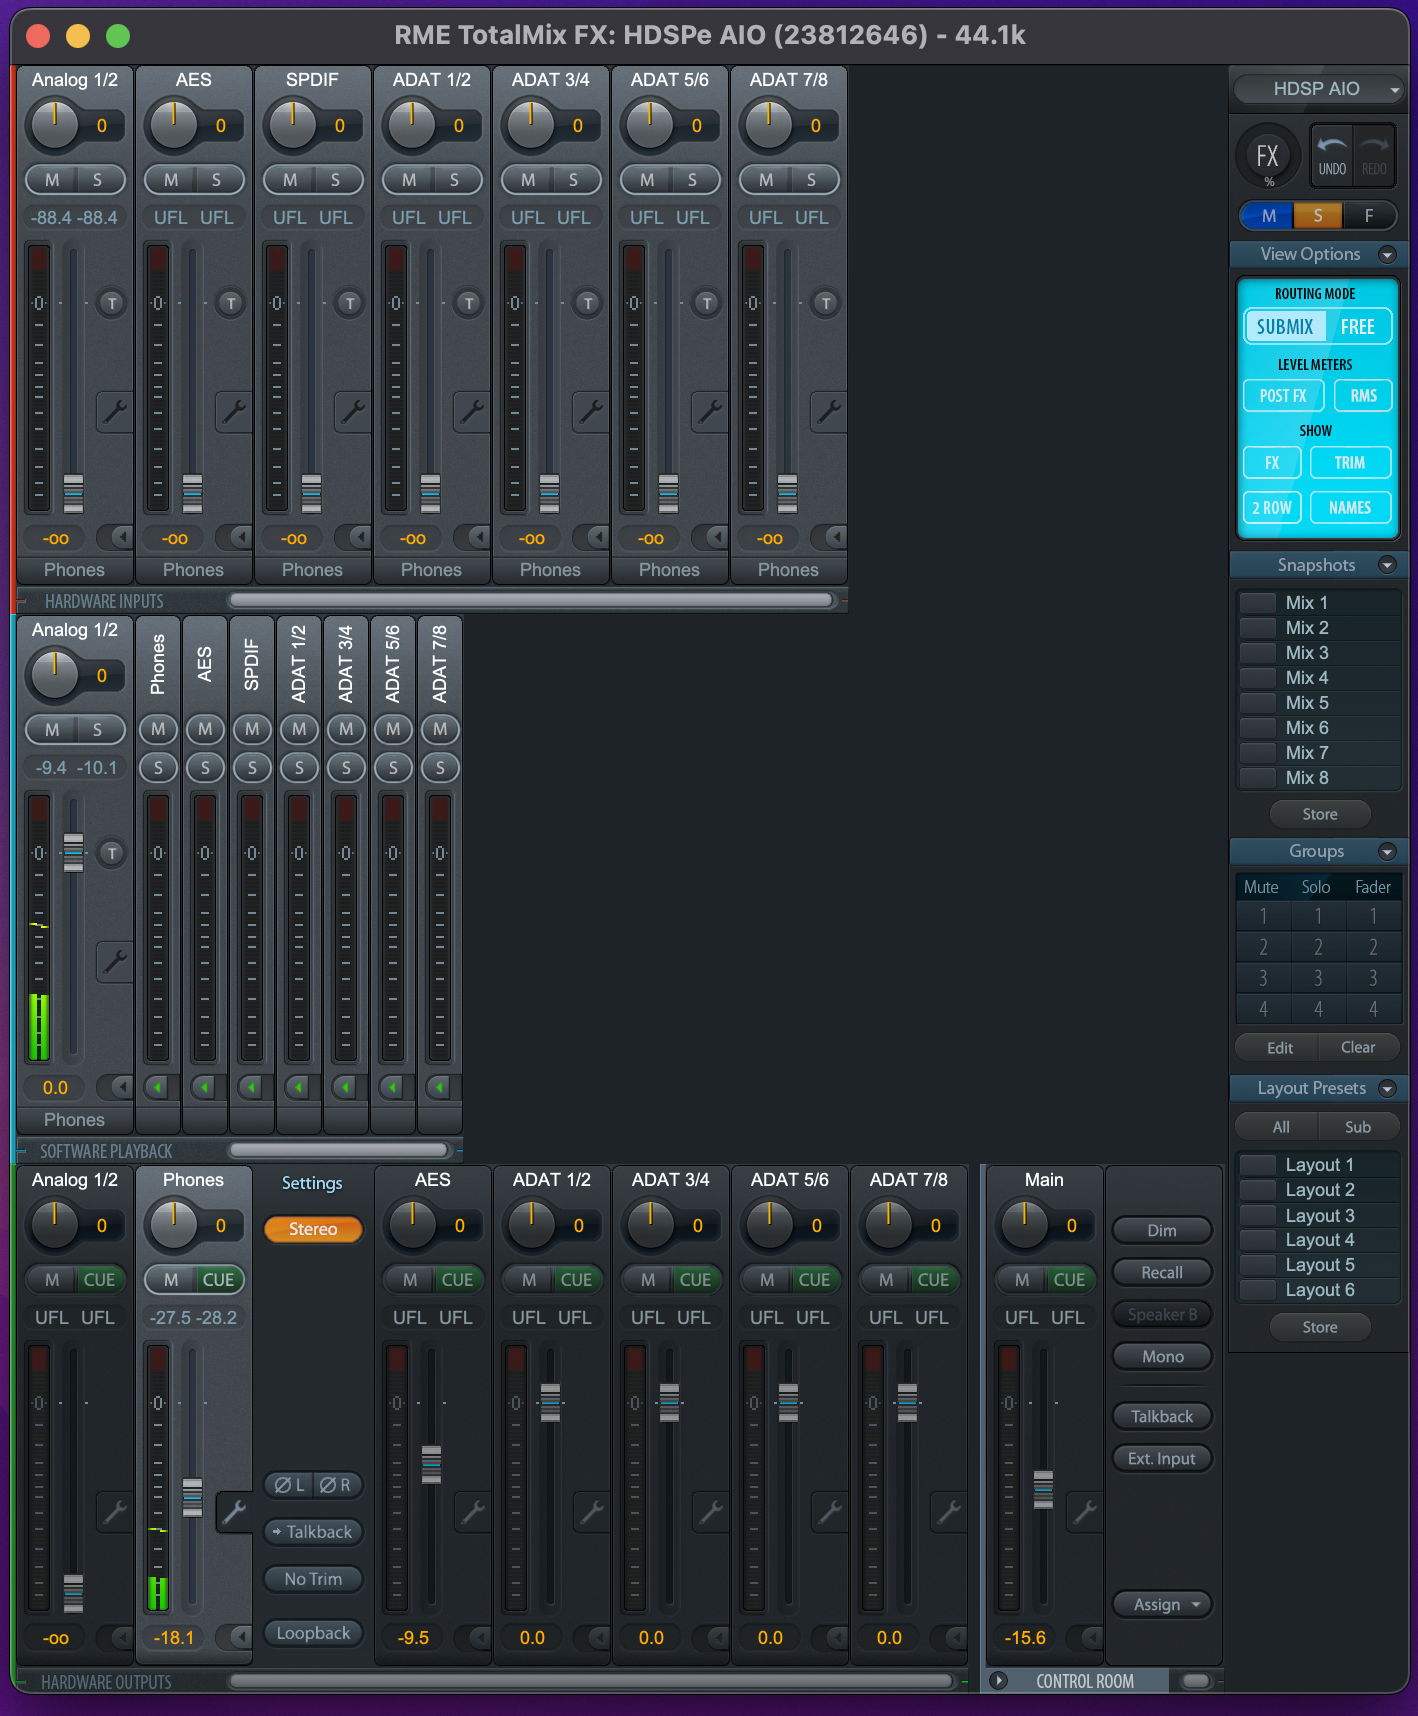Toggle trim T button on Analog 1/2 input
Viewport: 1418px width, 1716px height.
point(111,303)
